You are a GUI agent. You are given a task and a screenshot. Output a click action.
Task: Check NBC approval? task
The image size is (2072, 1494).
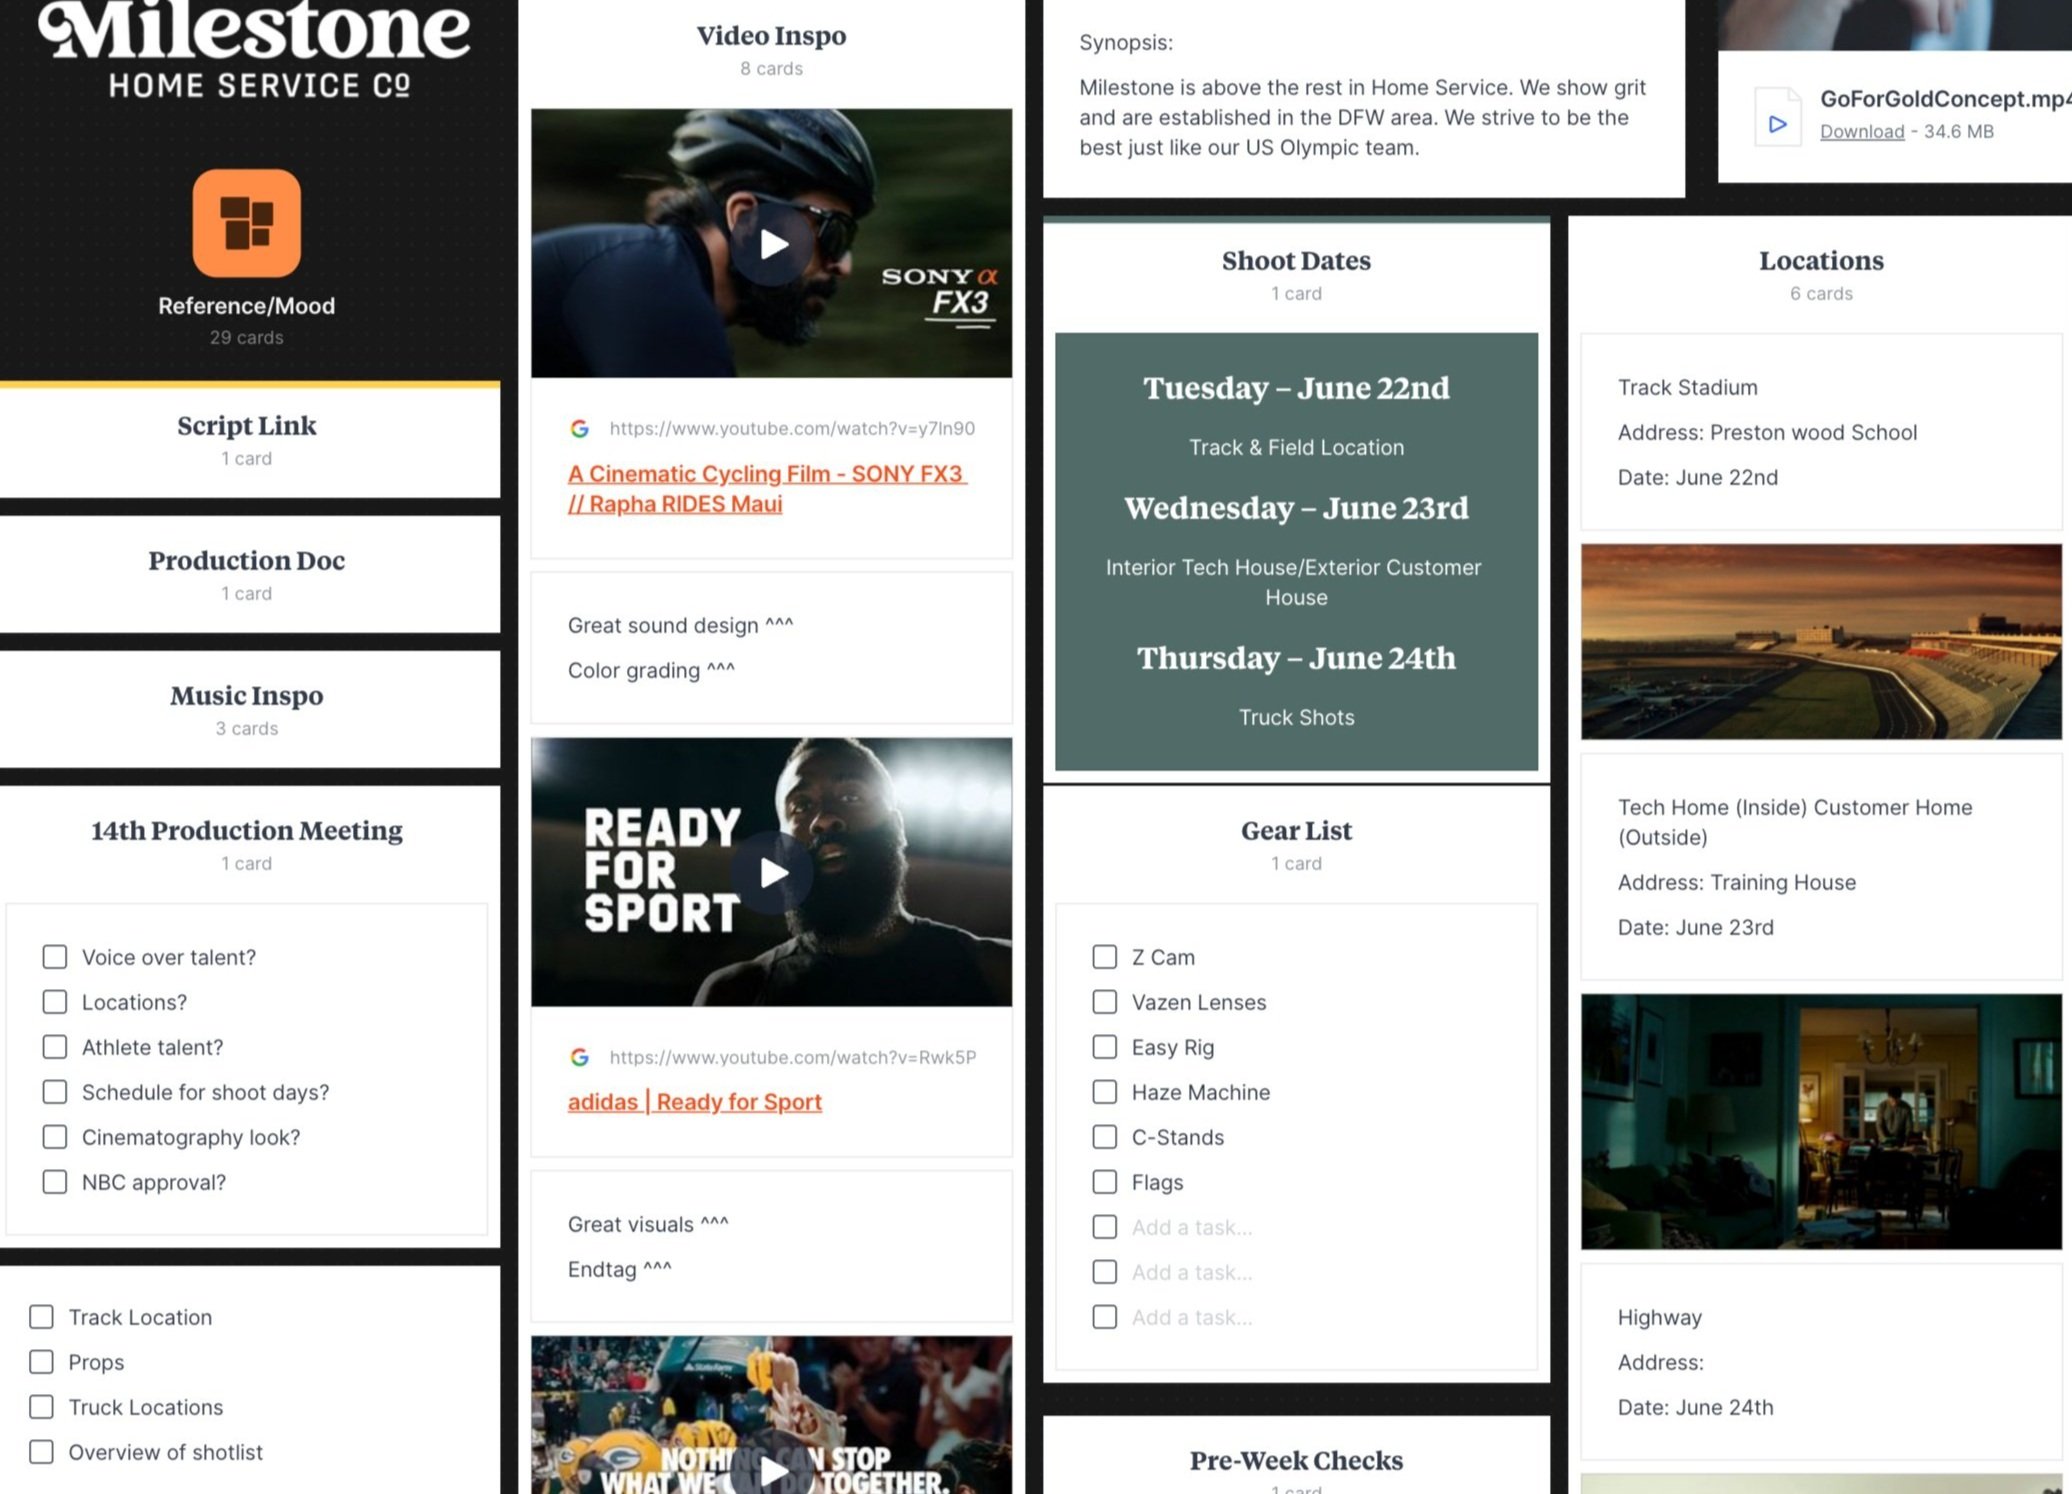(x=55, y=1182)
